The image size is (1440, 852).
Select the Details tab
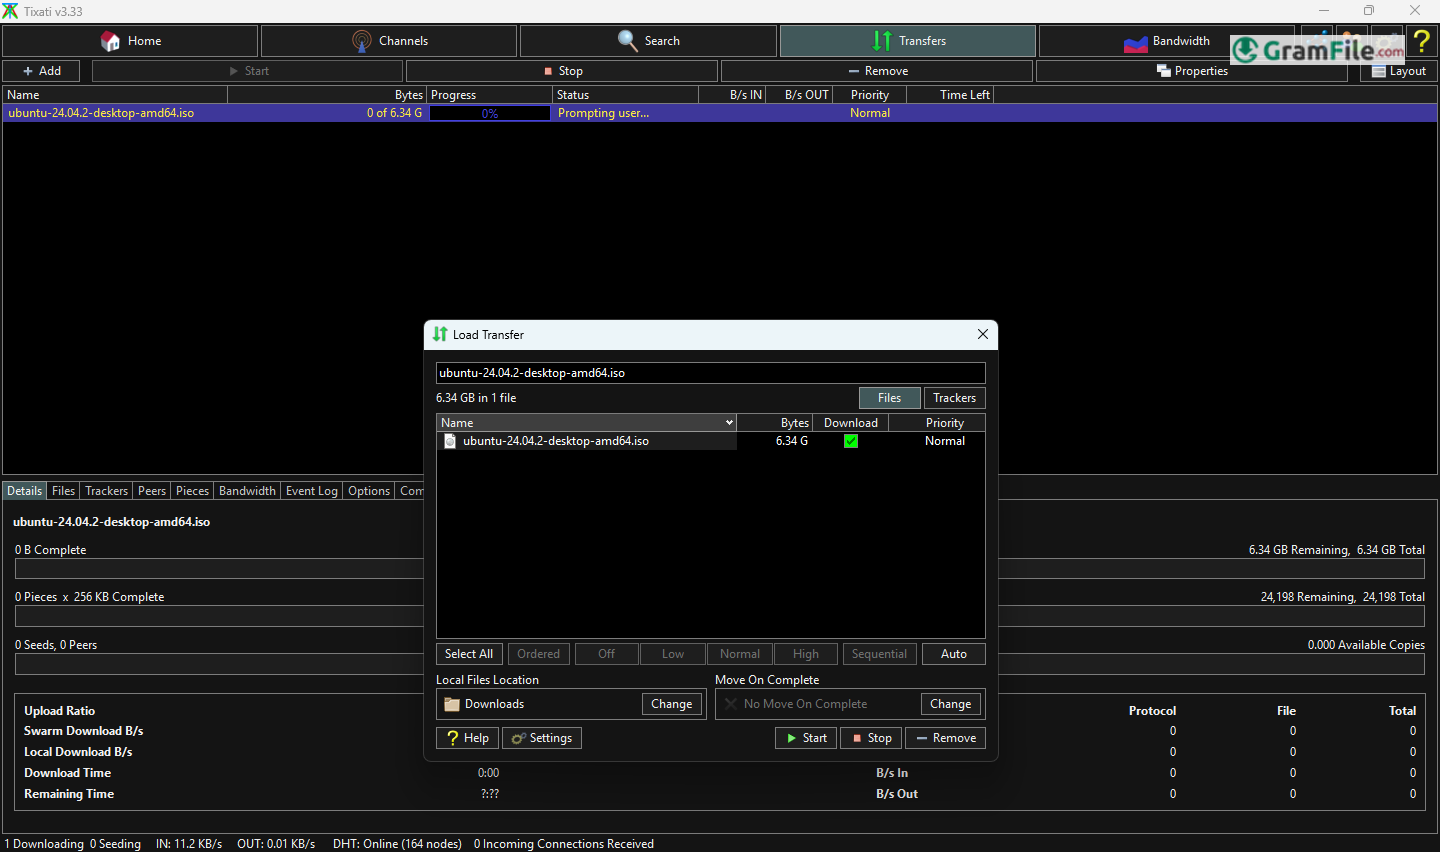point(24,491)
